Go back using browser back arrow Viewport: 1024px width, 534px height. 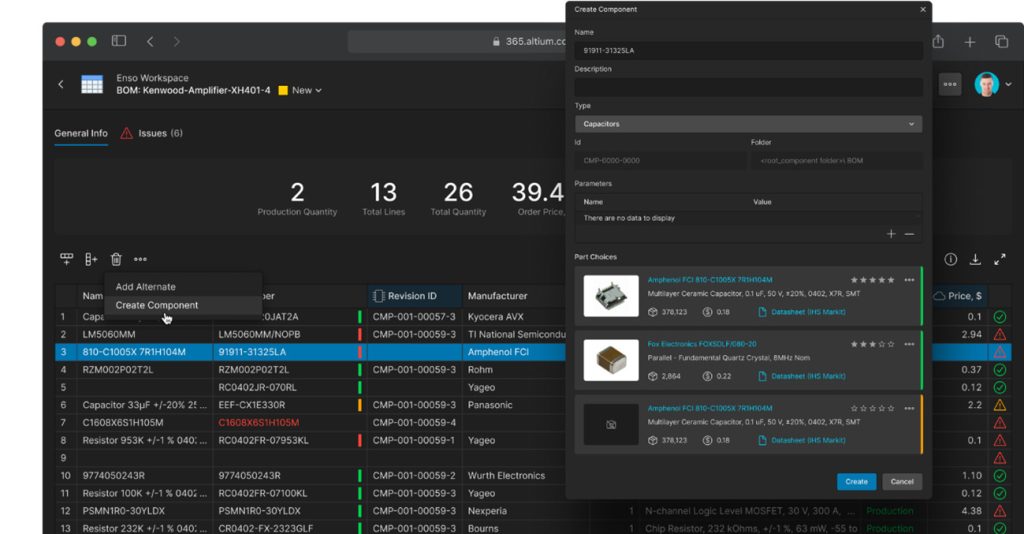coord(150,42)
